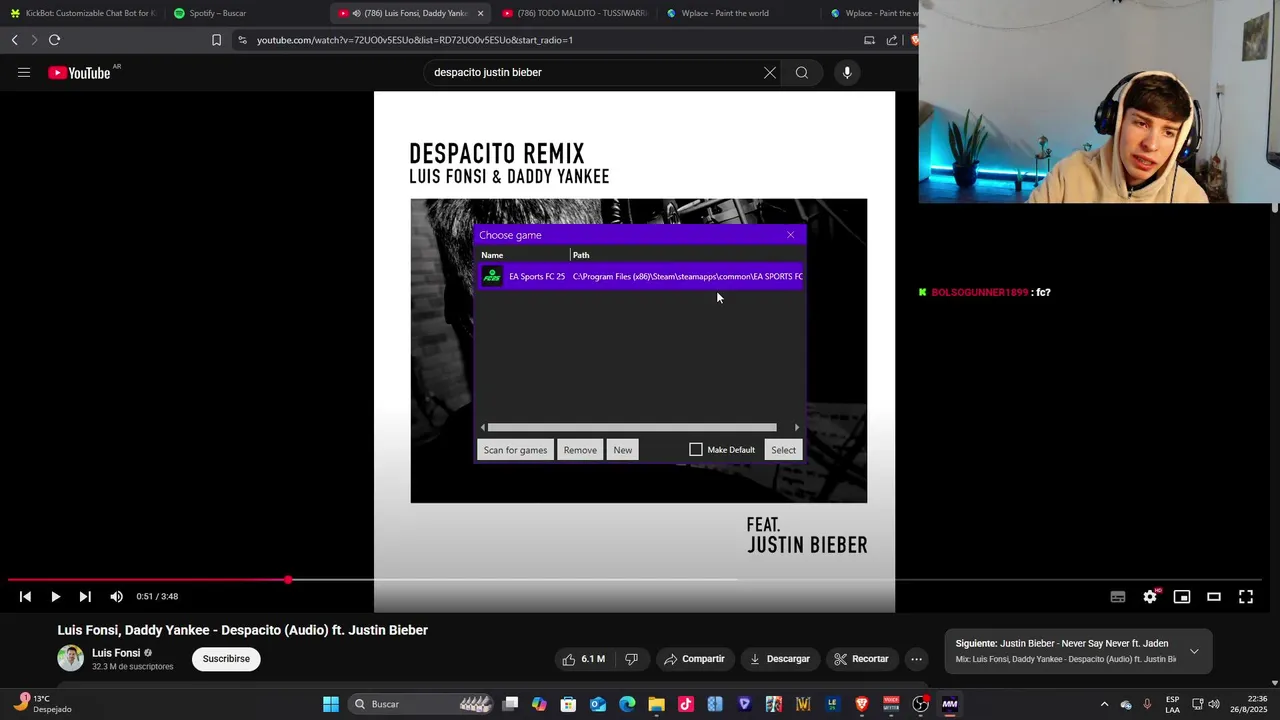Open the player settings gear
Viewport: 1280px width, 720px height.
click(1150, 596)
